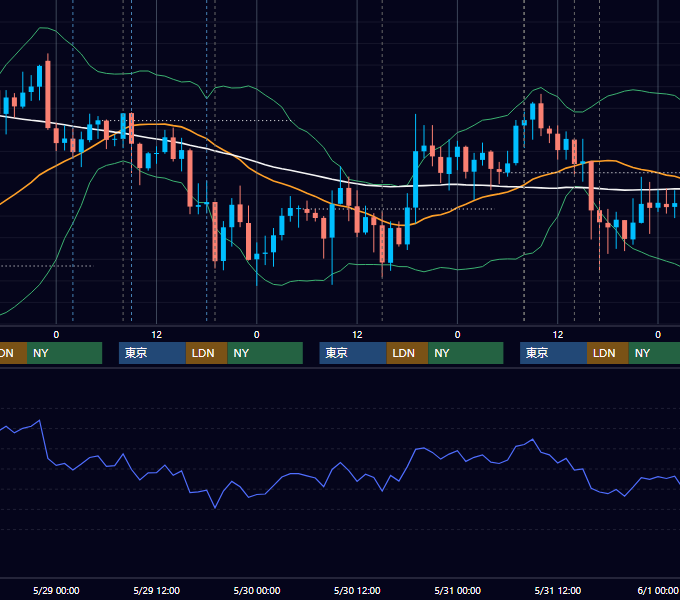680x600 pixels.
Task: Click the 5/30 00:00 date axis label
Action: (x=257, y=590)
